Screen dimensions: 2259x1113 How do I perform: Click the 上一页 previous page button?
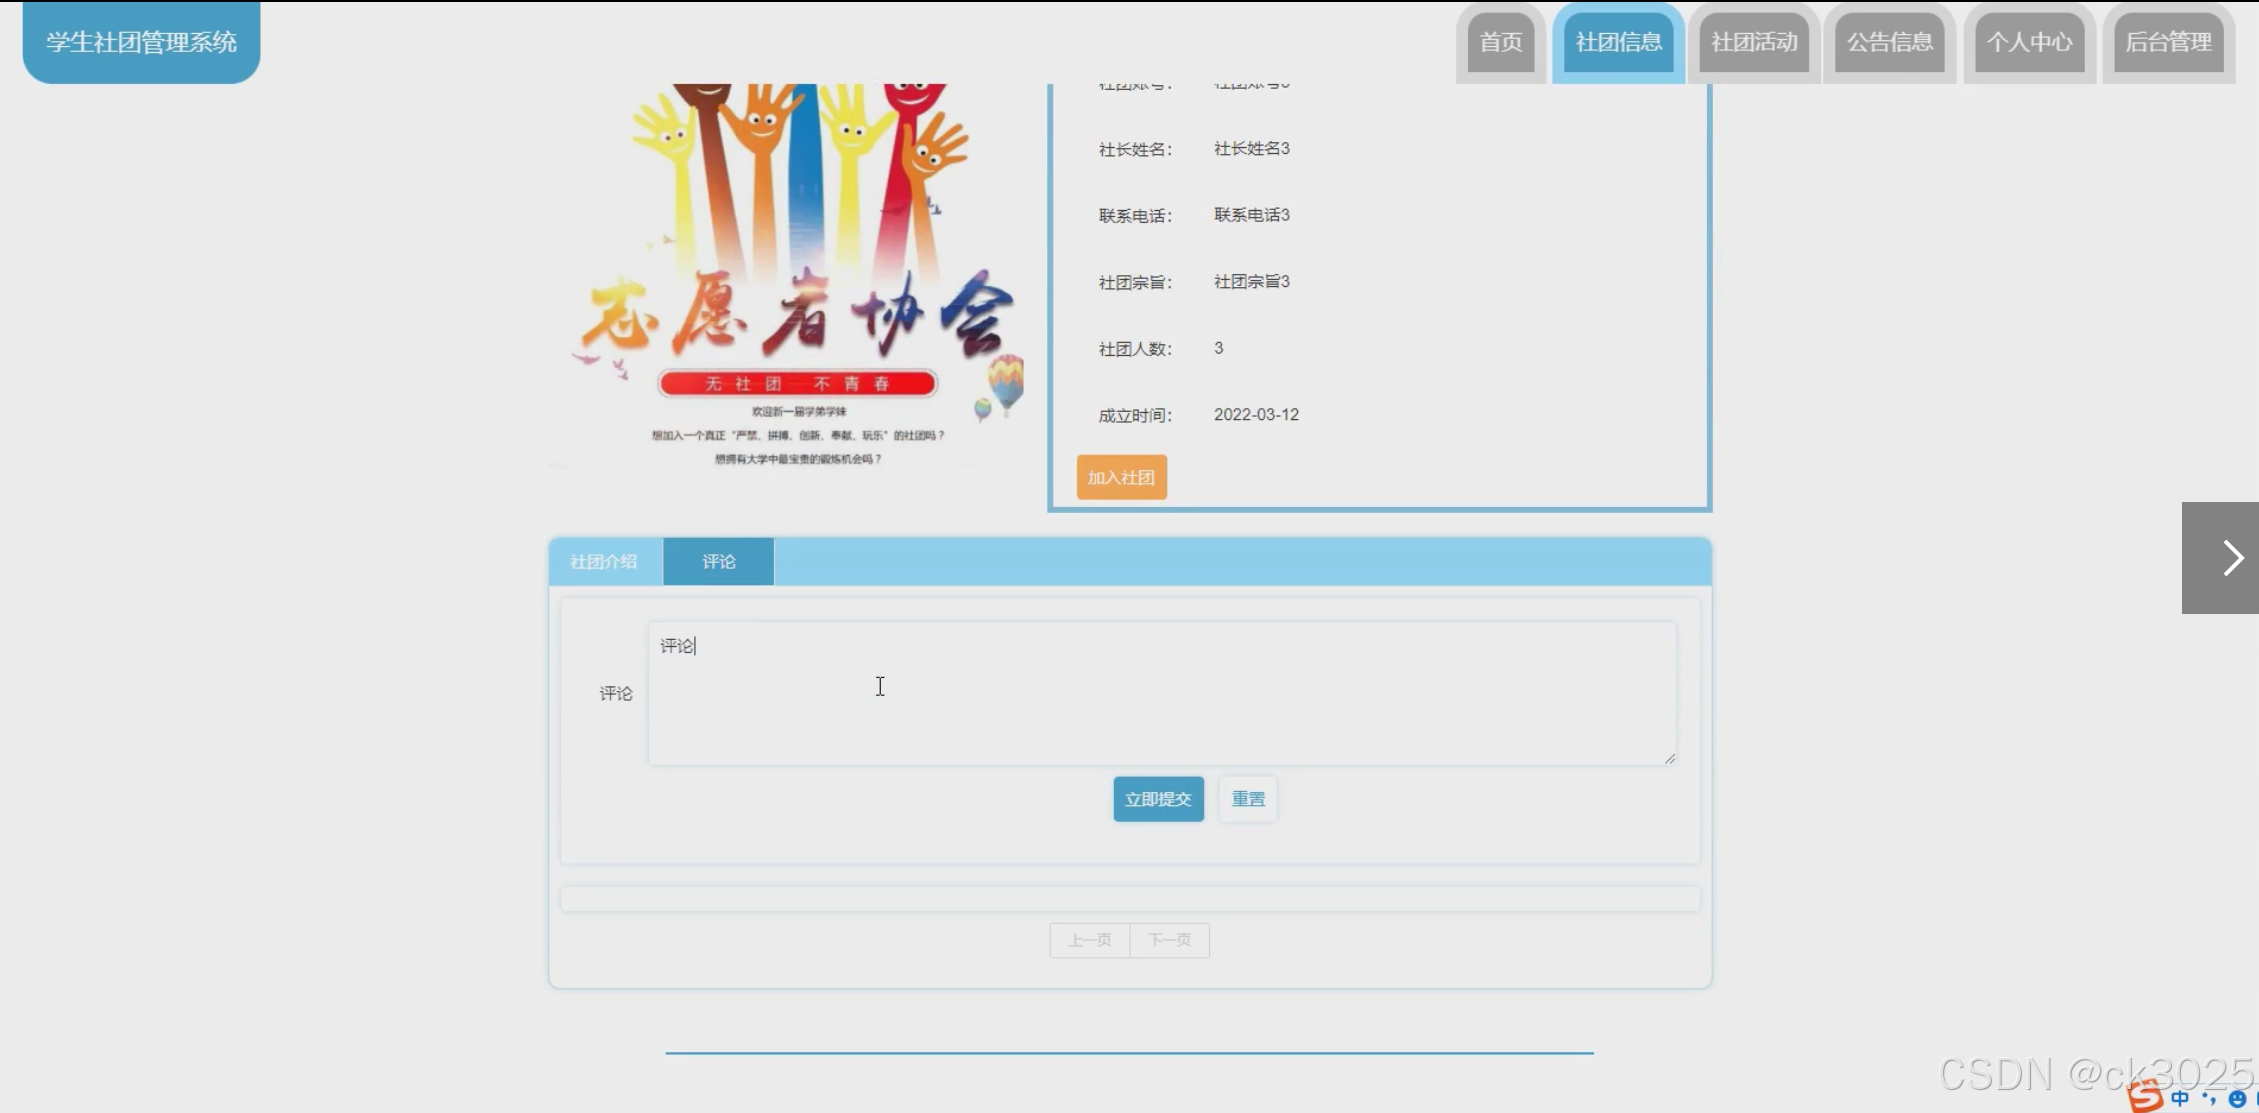coord(1089,940)
